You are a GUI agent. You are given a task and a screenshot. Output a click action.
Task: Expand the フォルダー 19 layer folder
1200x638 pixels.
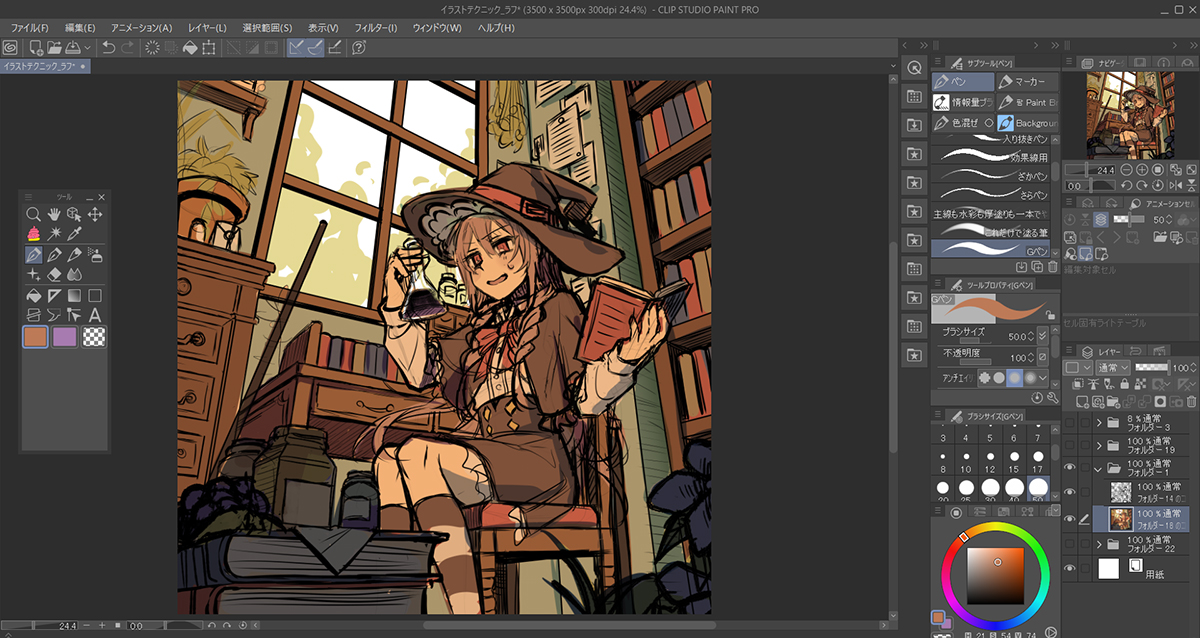click(x=1100, y=445)
